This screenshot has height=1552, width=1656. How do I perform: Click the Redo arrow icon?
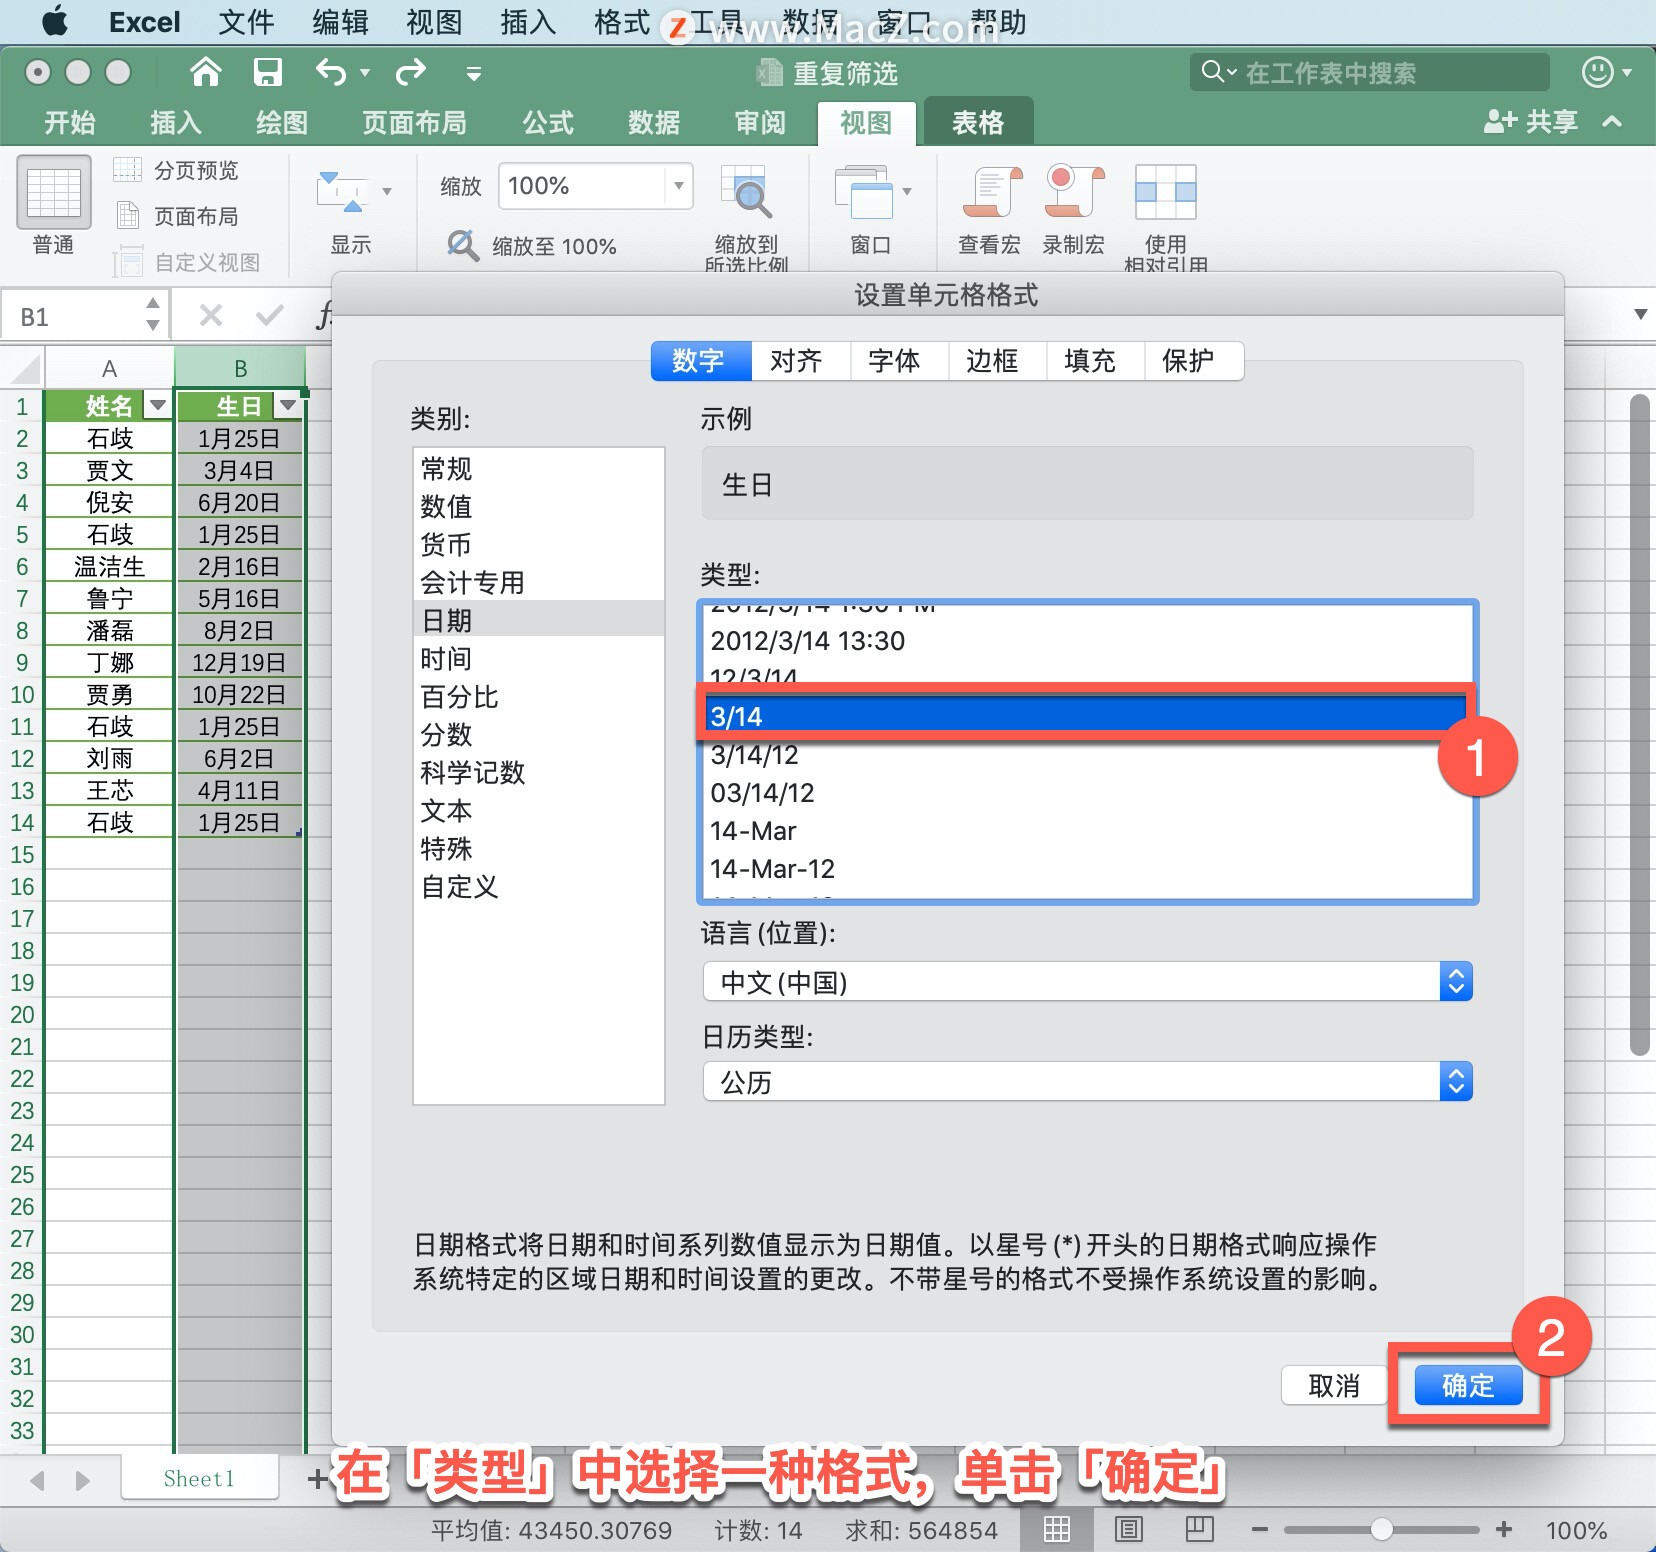tap(411, 72)
